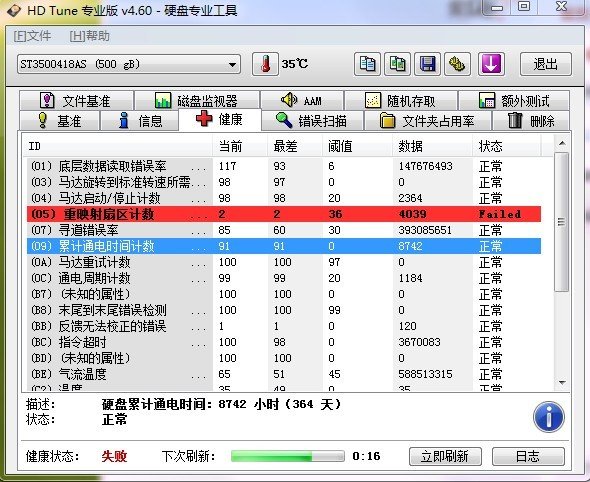Switch to the 基准 tab

[59, 121]
